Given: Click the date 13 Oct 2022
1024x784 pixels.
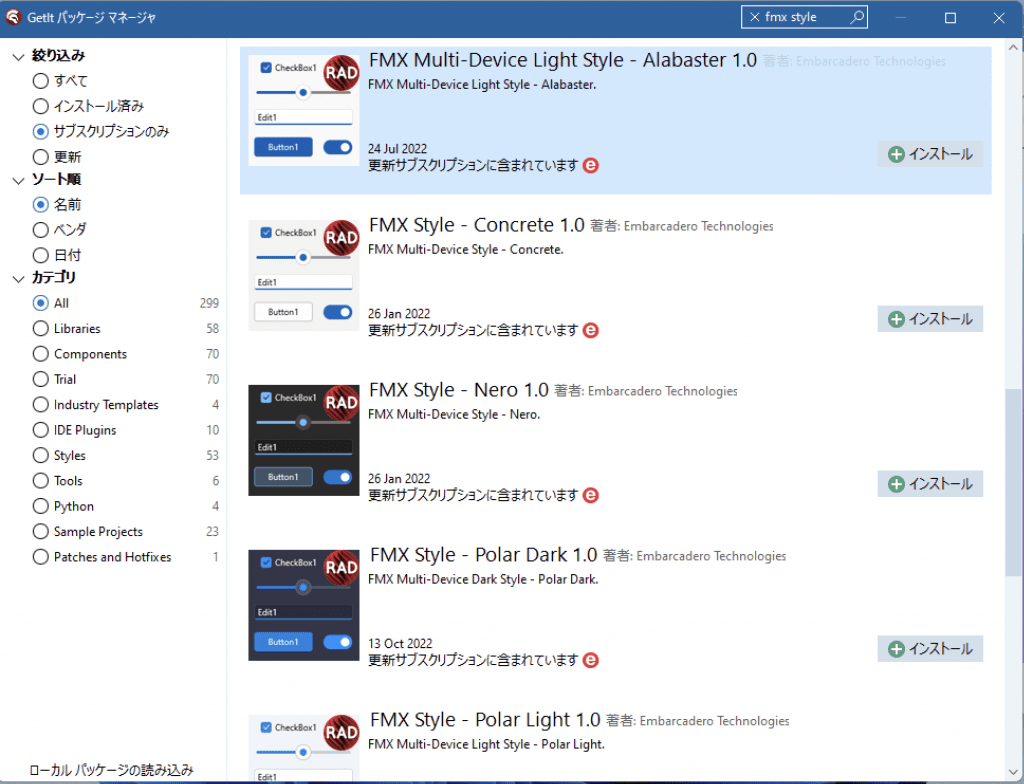Looking at the screenshot, I should (400, 644).
